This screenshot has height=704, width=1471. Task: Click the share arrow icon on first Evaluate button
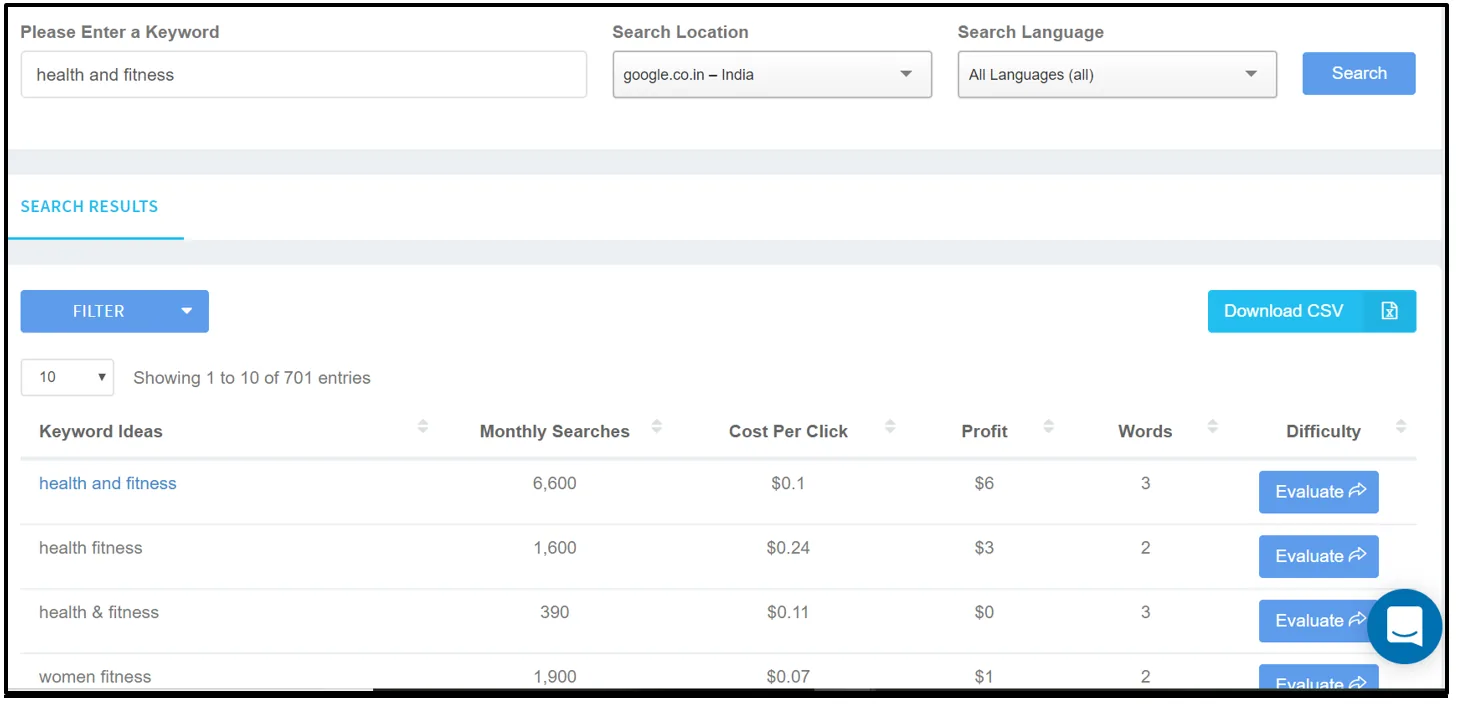1358,491
